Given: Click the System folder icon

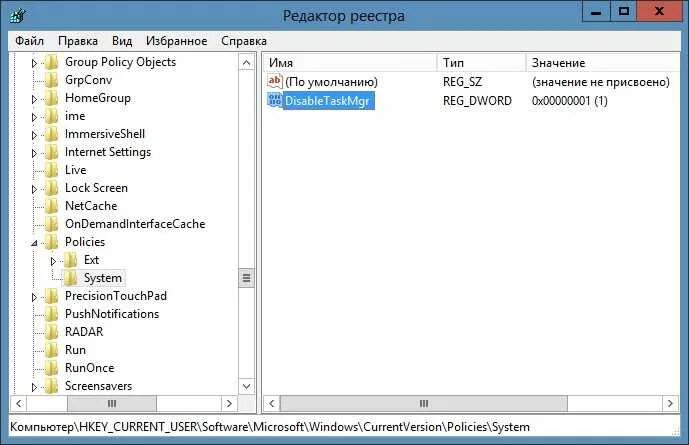Looking at the screenshot, I should tap(70, 278).
